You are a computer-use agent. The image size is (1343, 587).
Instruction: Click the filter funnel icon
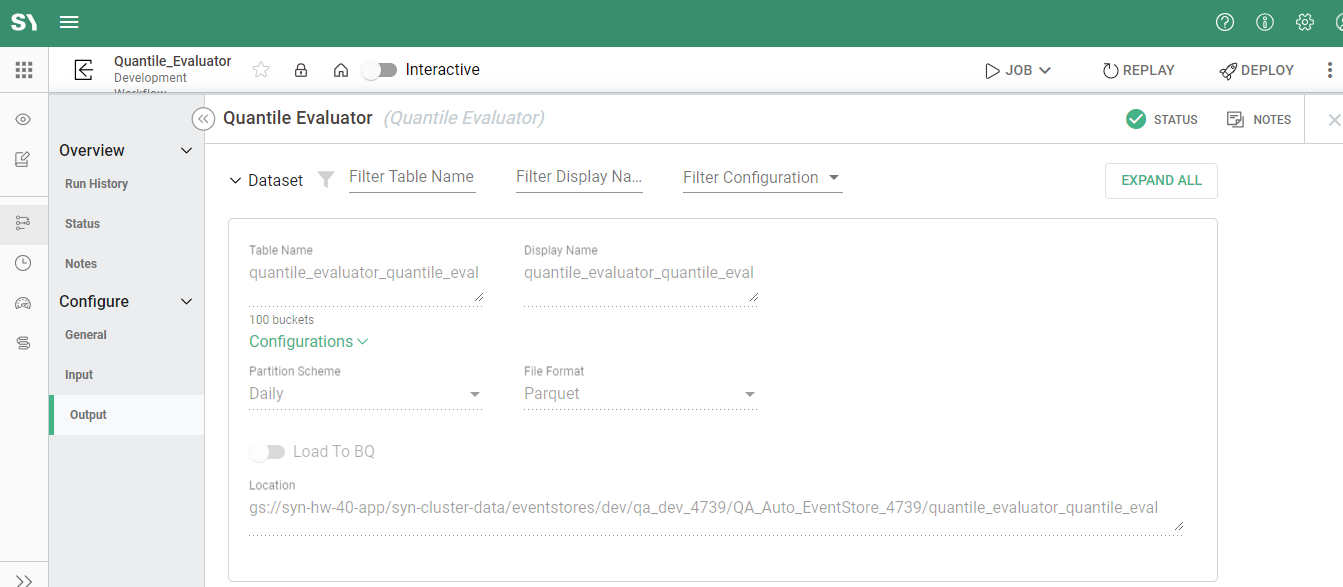pos(326,179)
